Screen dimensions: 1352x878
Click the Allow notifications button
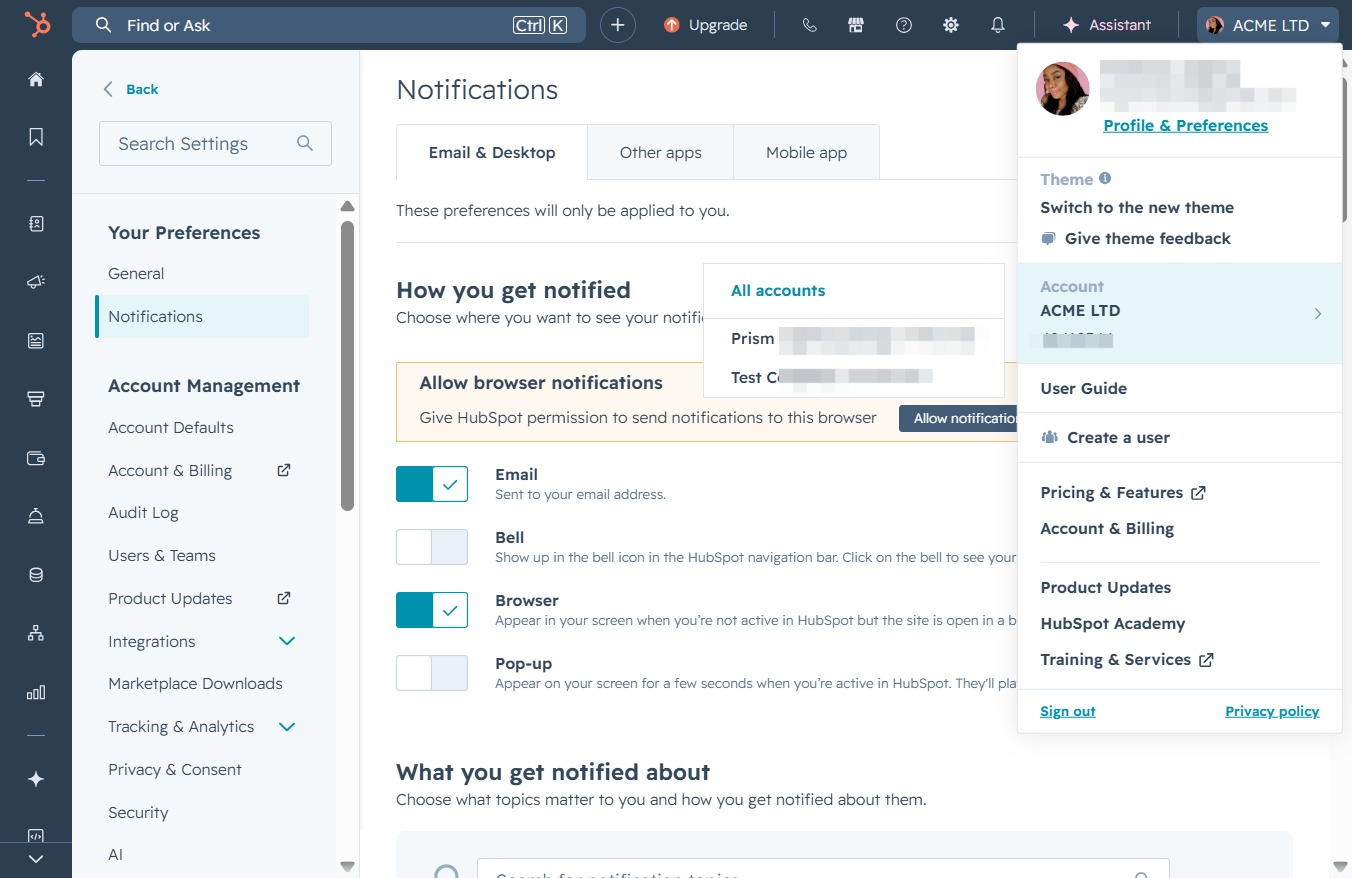tap(958, 418)
